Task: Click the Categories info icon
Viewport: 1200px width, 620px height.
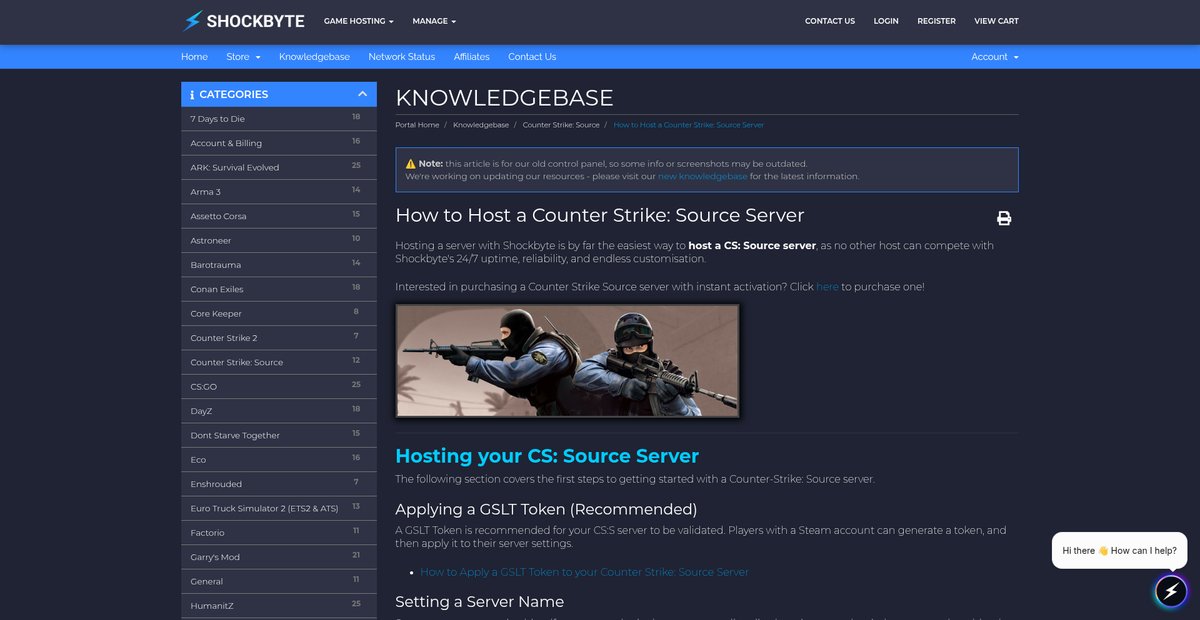Action: [x=191, y=95]
